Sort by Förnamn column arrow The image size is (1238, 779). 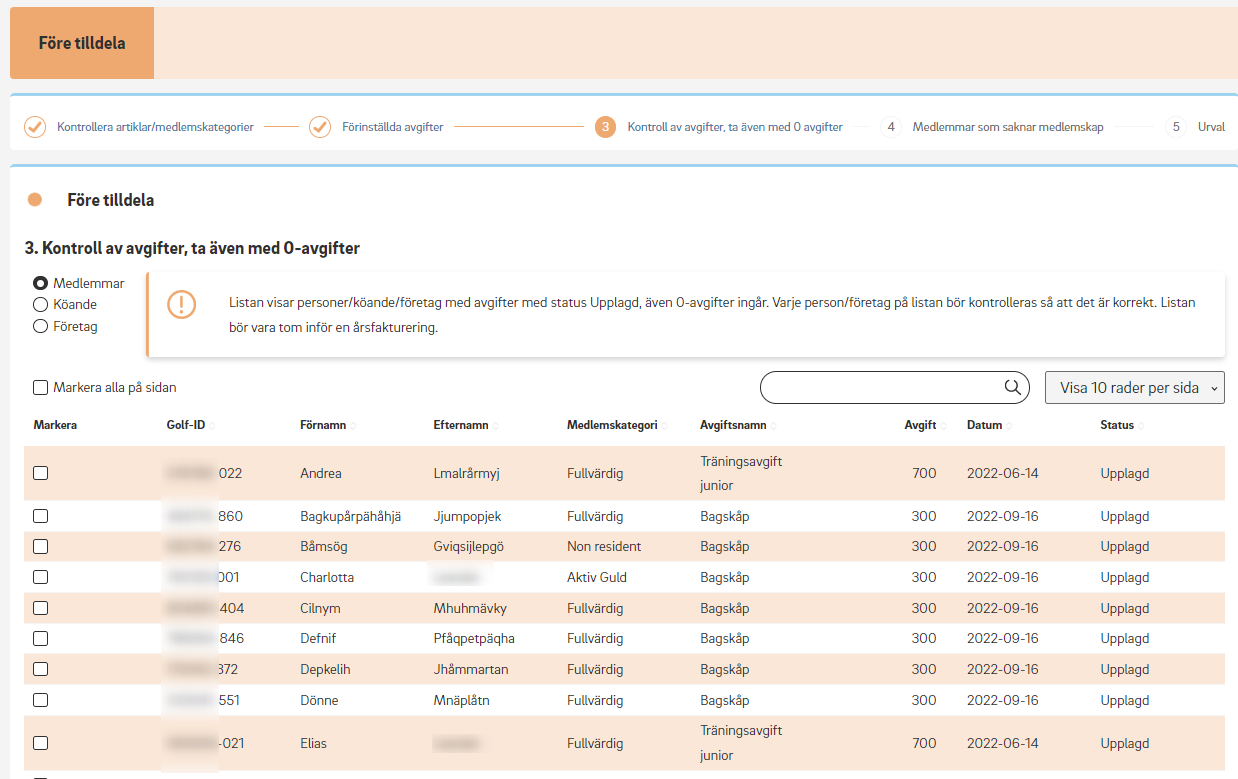[x=353, y=426]
